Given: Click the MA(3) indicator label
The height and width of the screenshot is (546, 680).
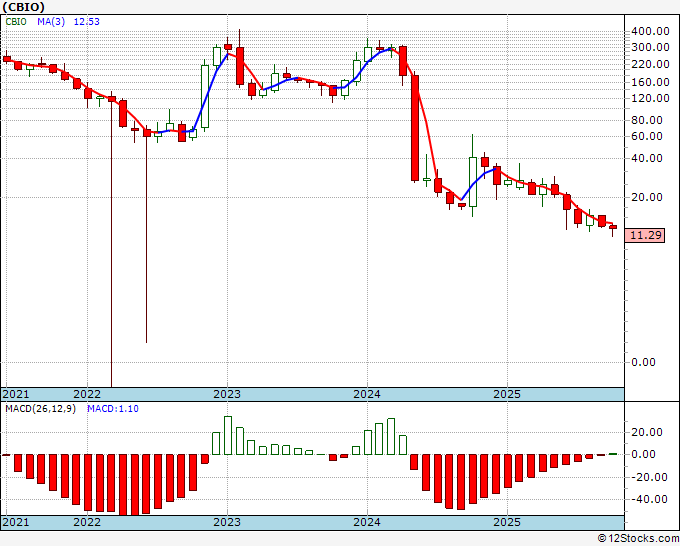Looking at the screenshot, I should (51, 22).
